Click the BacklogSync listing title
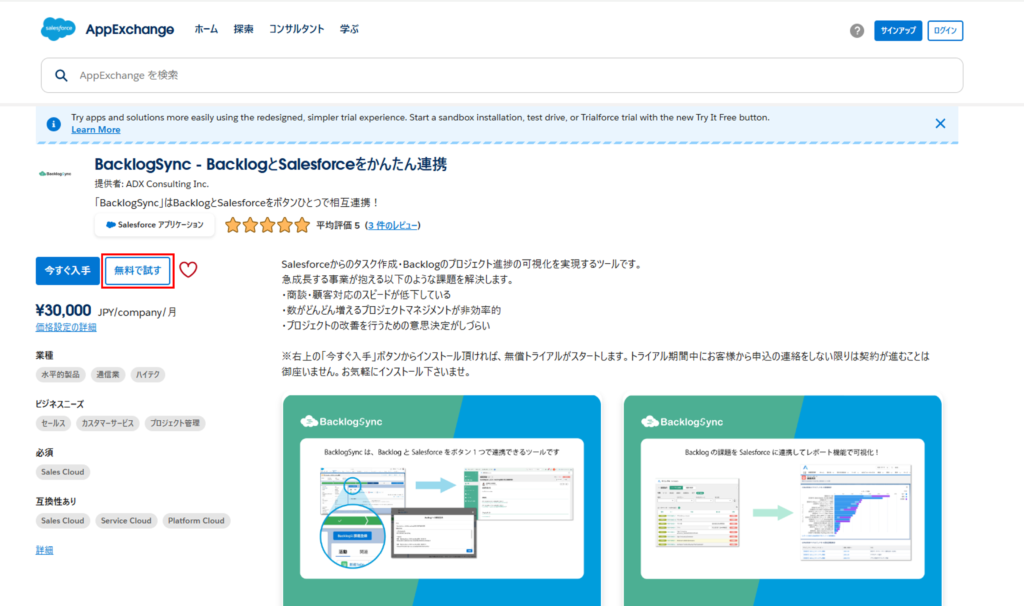This screenshot has height=606, width=1024. point(270,165)
